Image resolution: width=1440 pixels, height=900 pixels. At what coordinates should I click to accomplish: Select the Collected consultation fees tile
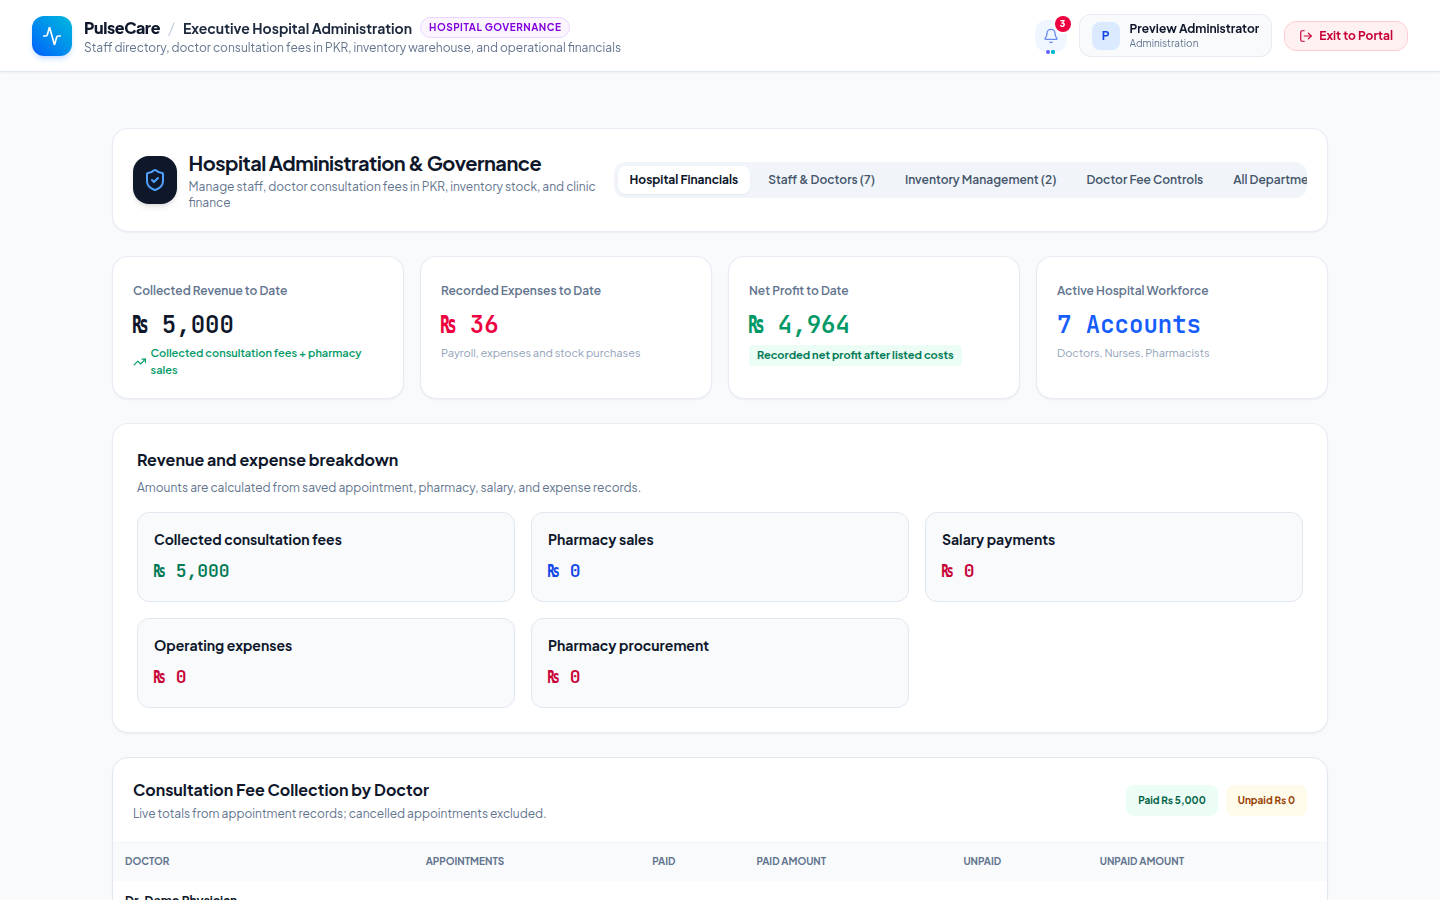pos(326,557)
